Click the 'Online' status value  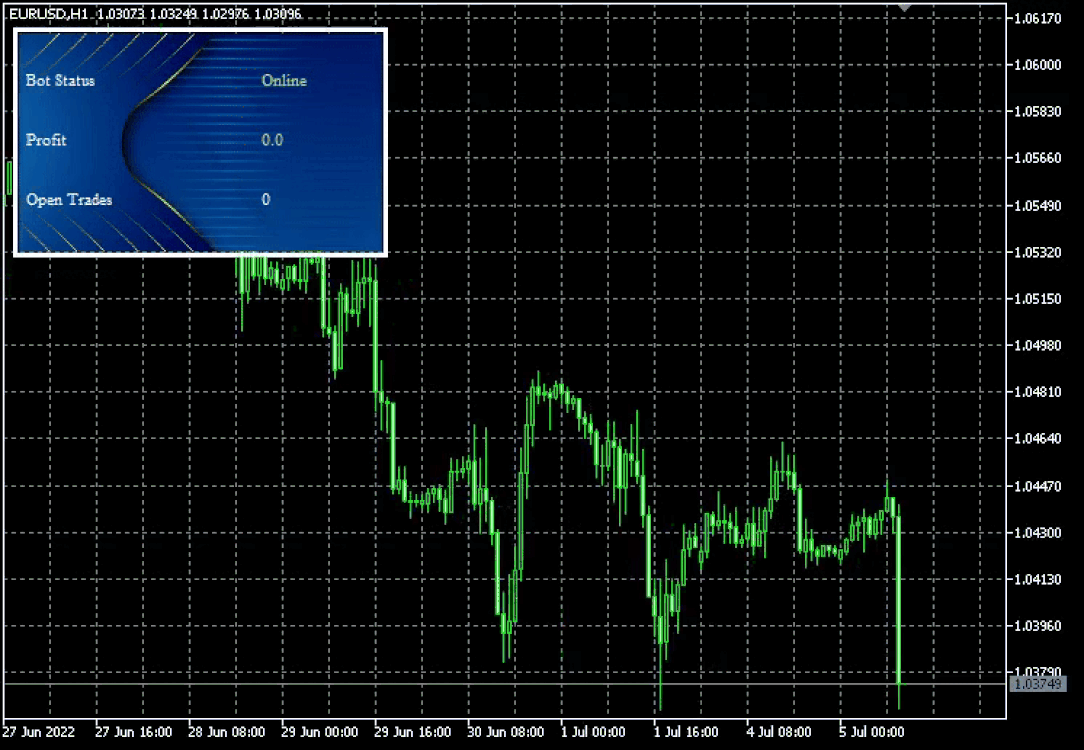[x=284, y=80]
